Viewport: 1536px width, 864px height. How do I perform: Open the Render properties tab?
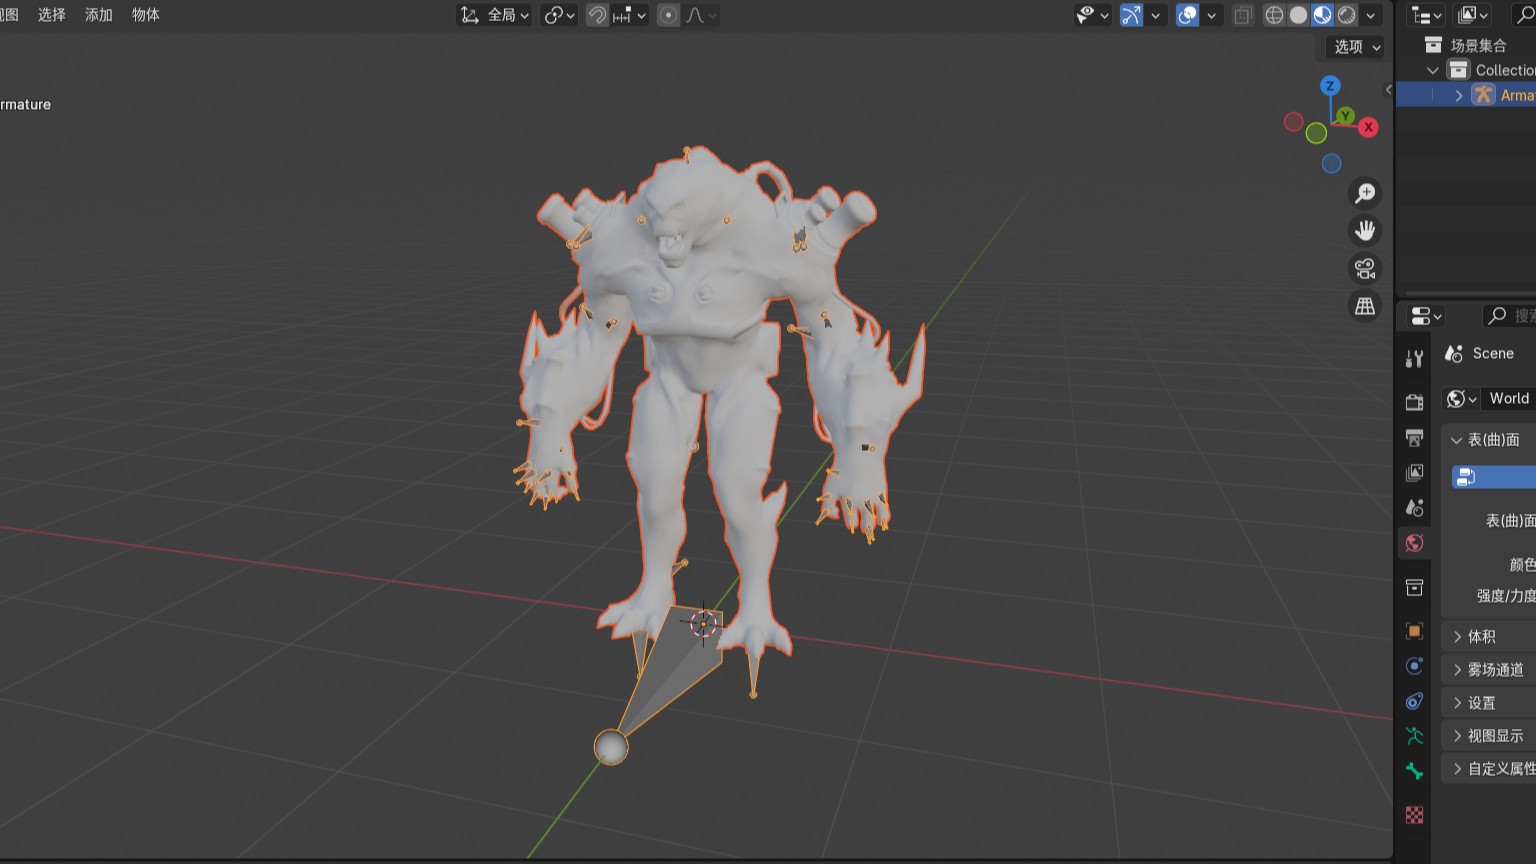tap(1414, 402)
